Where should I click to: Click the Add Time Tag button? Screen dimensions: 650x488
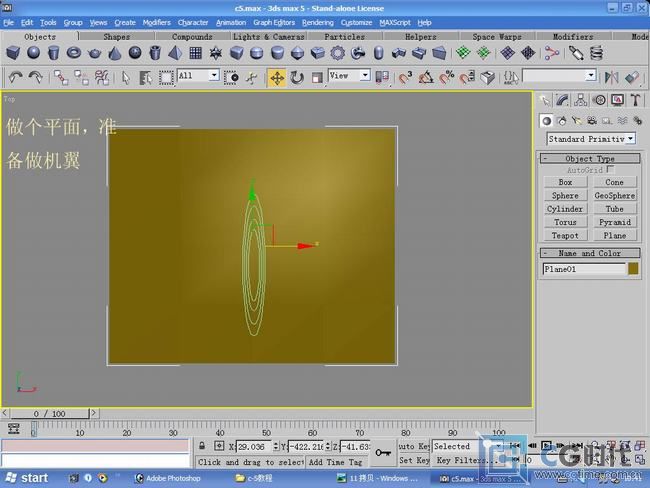[x=335, y=462]
